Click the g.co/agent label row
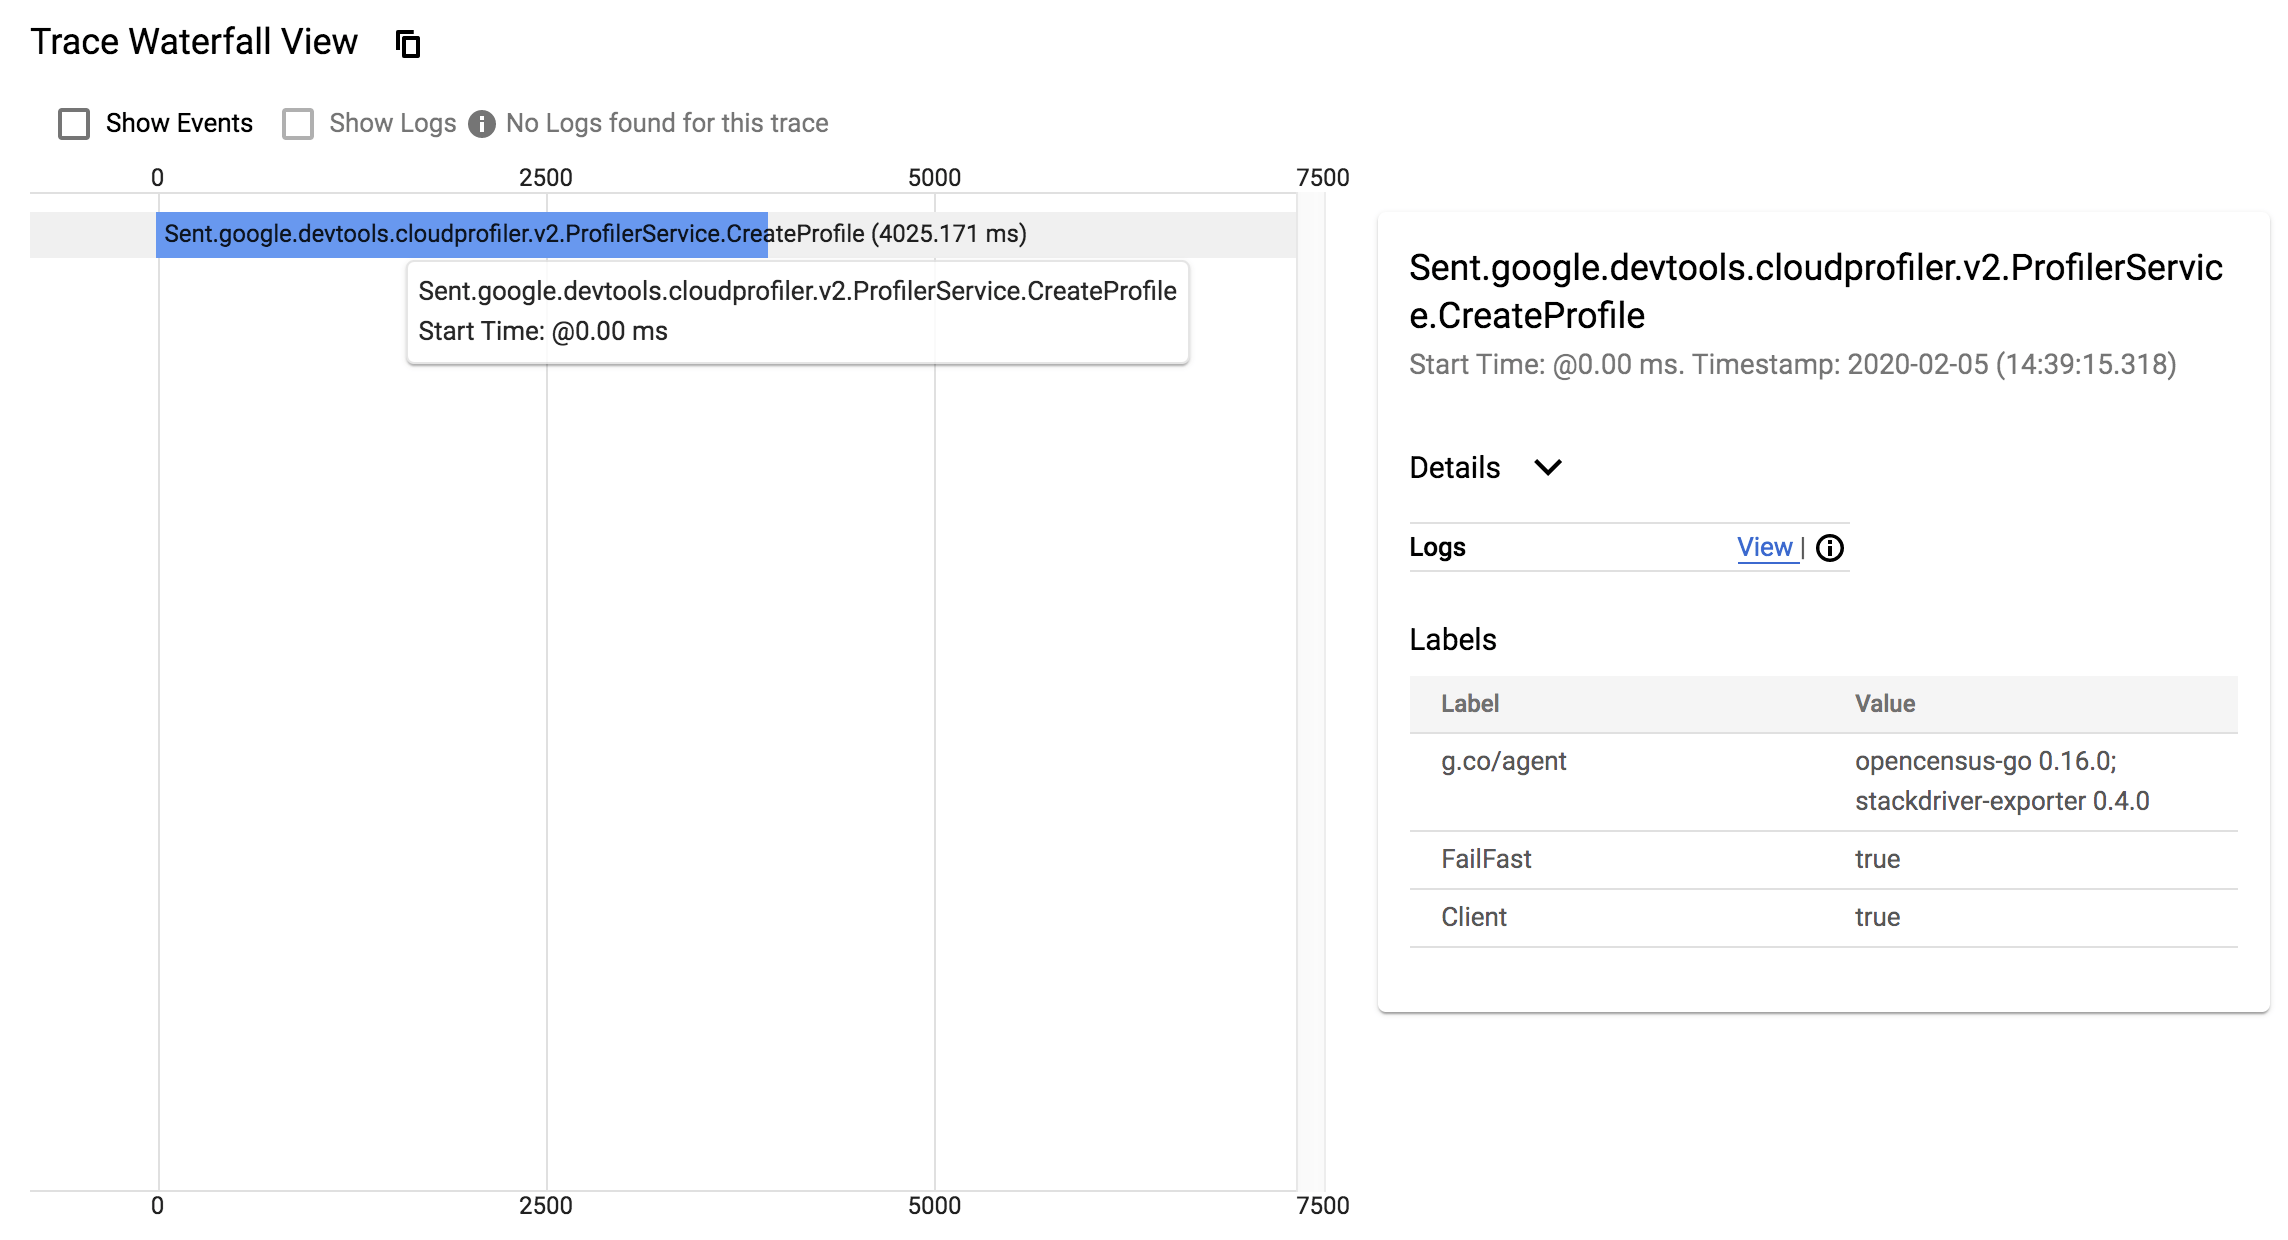The width and height of the screenshot is (2288, 1240). pyautogui.click(x=1823, y=781)
